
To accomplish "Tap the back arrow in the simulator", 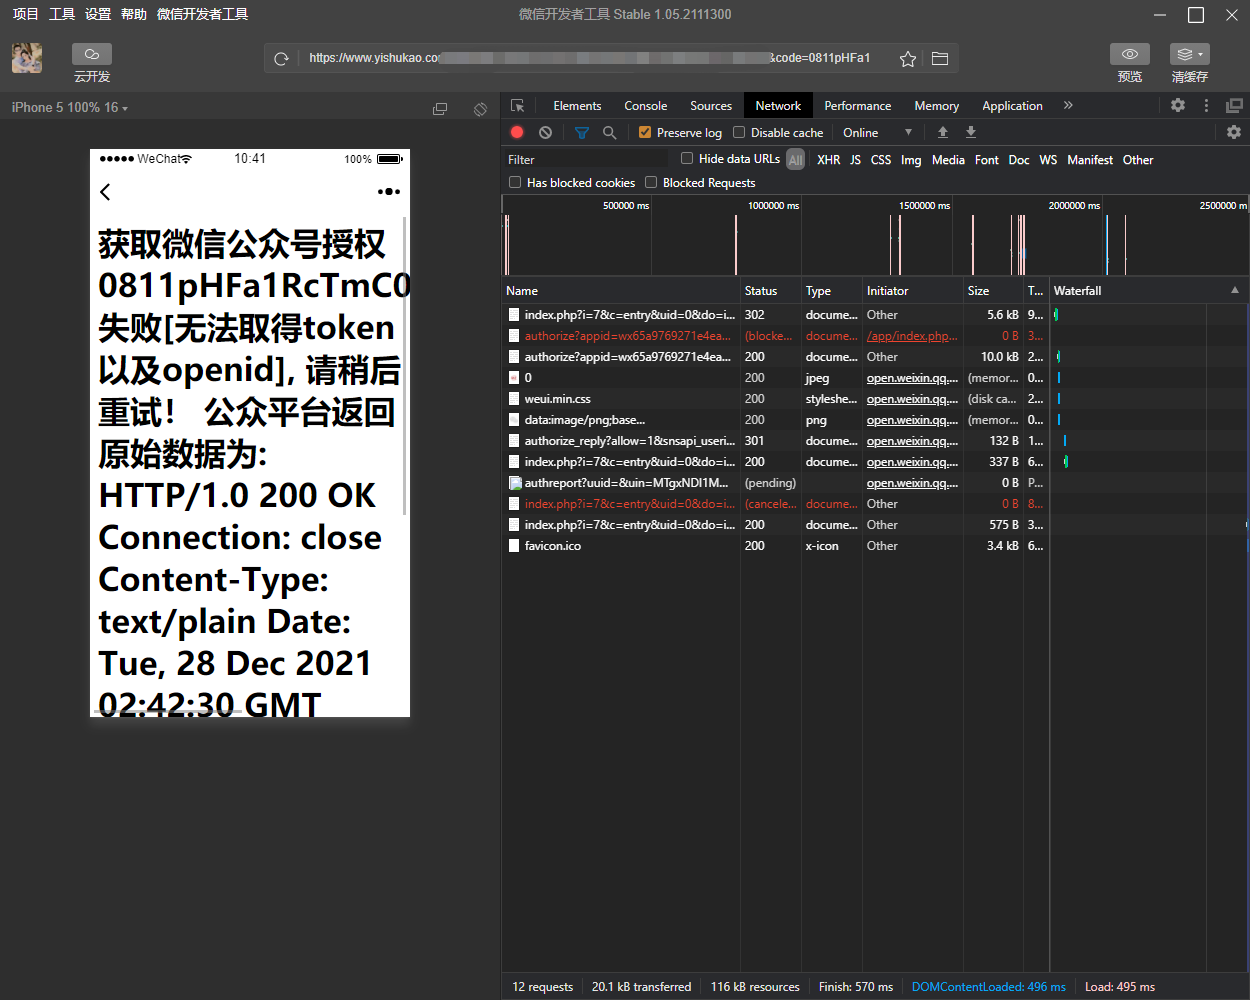I will 105,191.
